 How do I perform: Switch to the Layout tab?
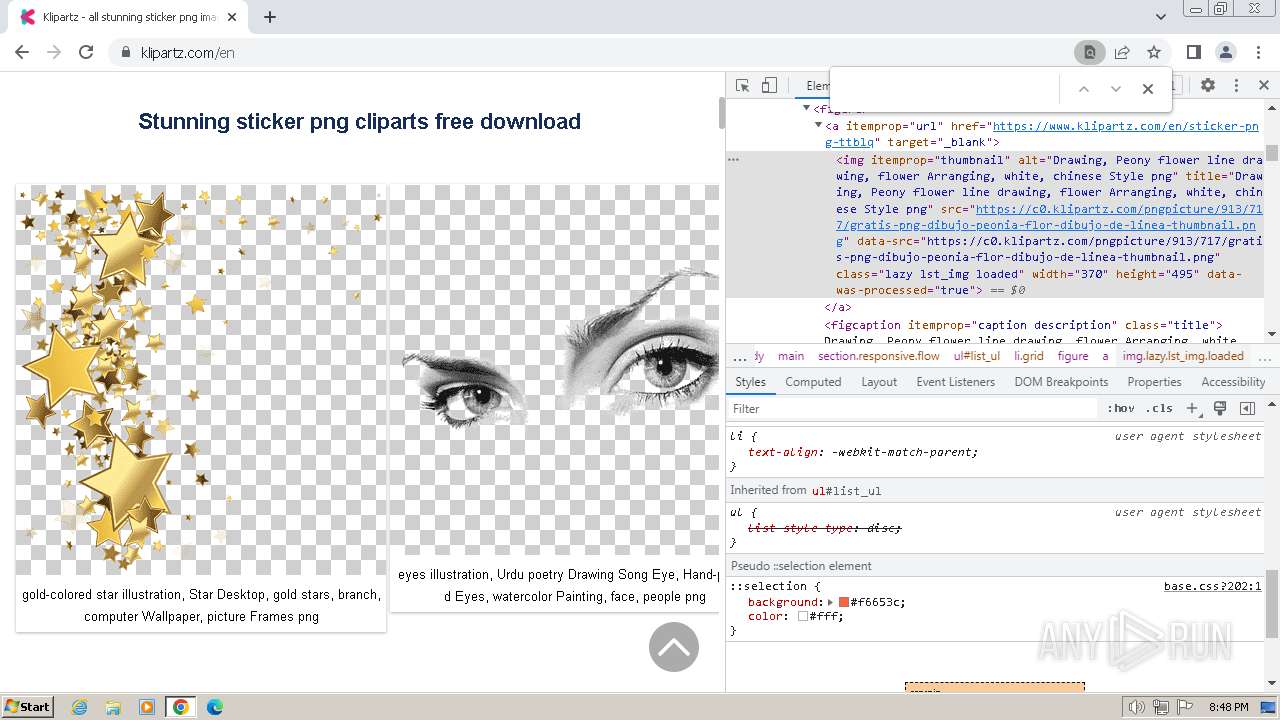coord(879,382)
